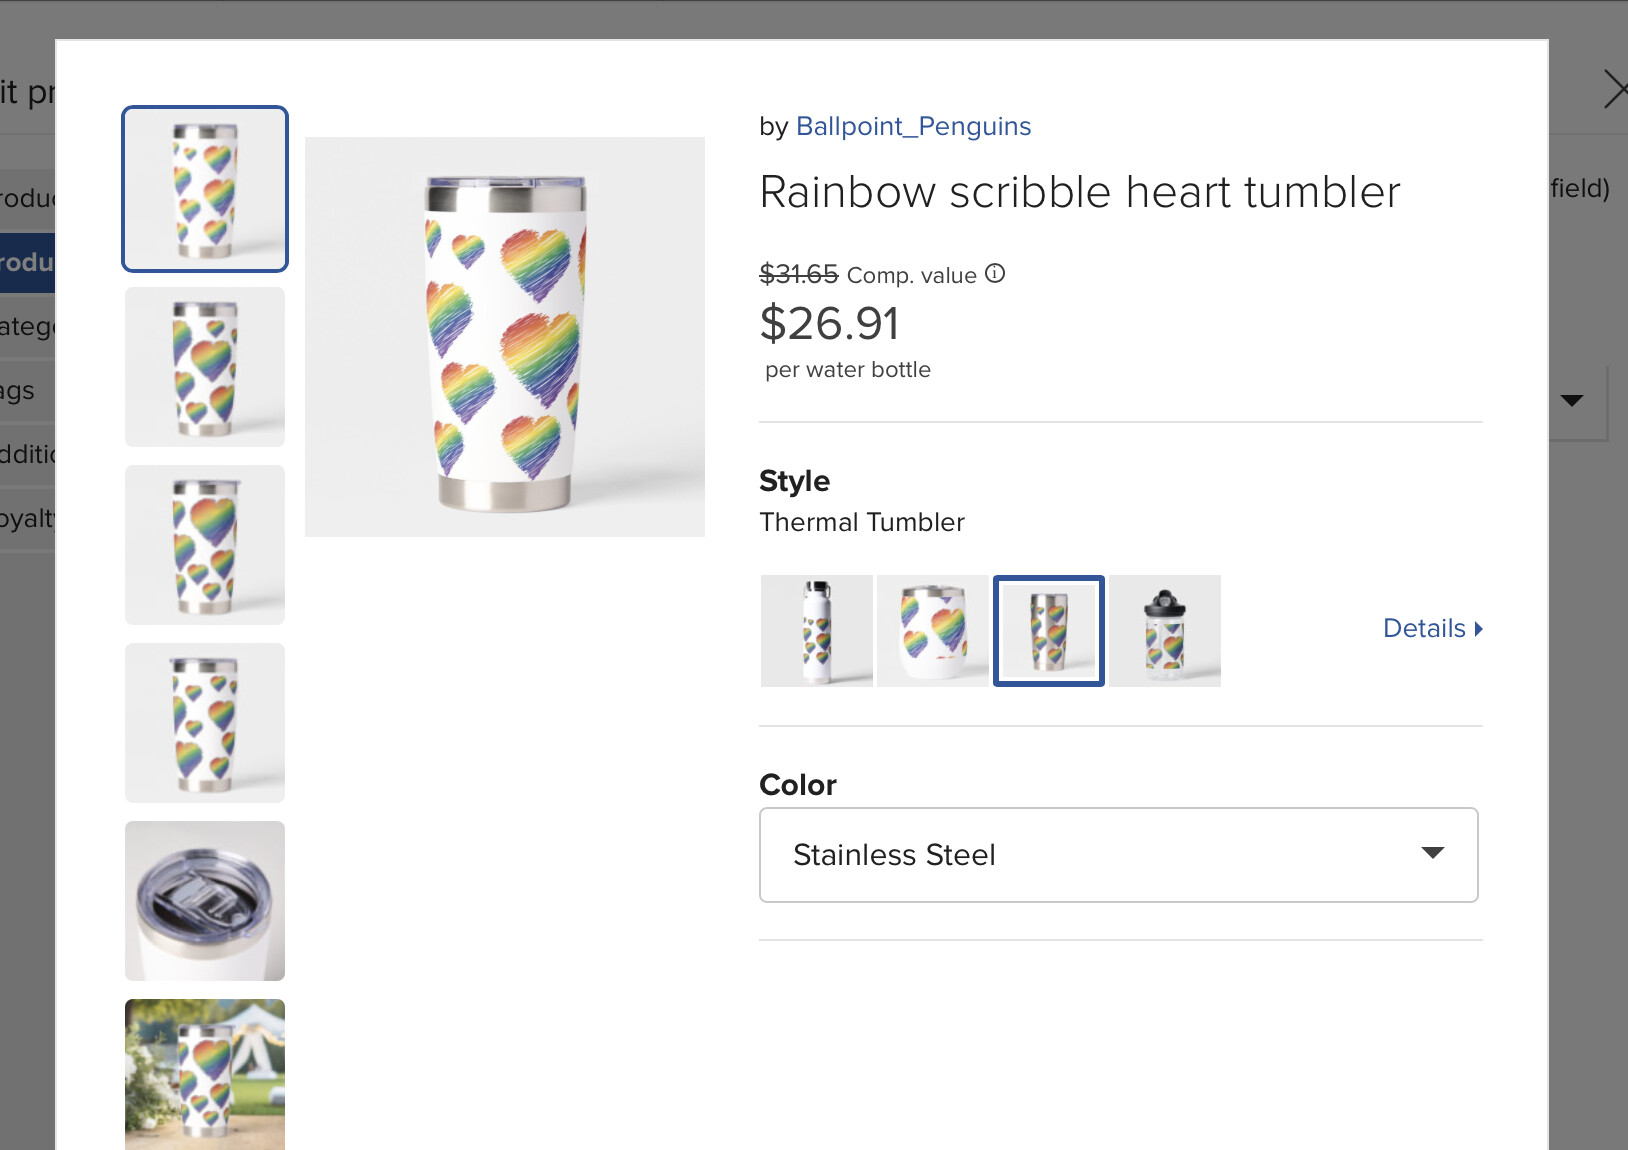Viewport: 1628px width, 1150px height.
Task: View the second tumbler angle thumbnail
Action: tap(205, 367)
